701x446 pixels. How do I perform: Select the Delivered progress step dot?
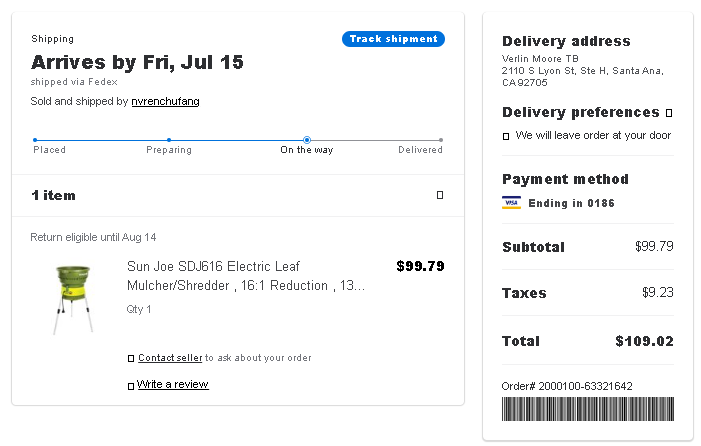[441, 140]
